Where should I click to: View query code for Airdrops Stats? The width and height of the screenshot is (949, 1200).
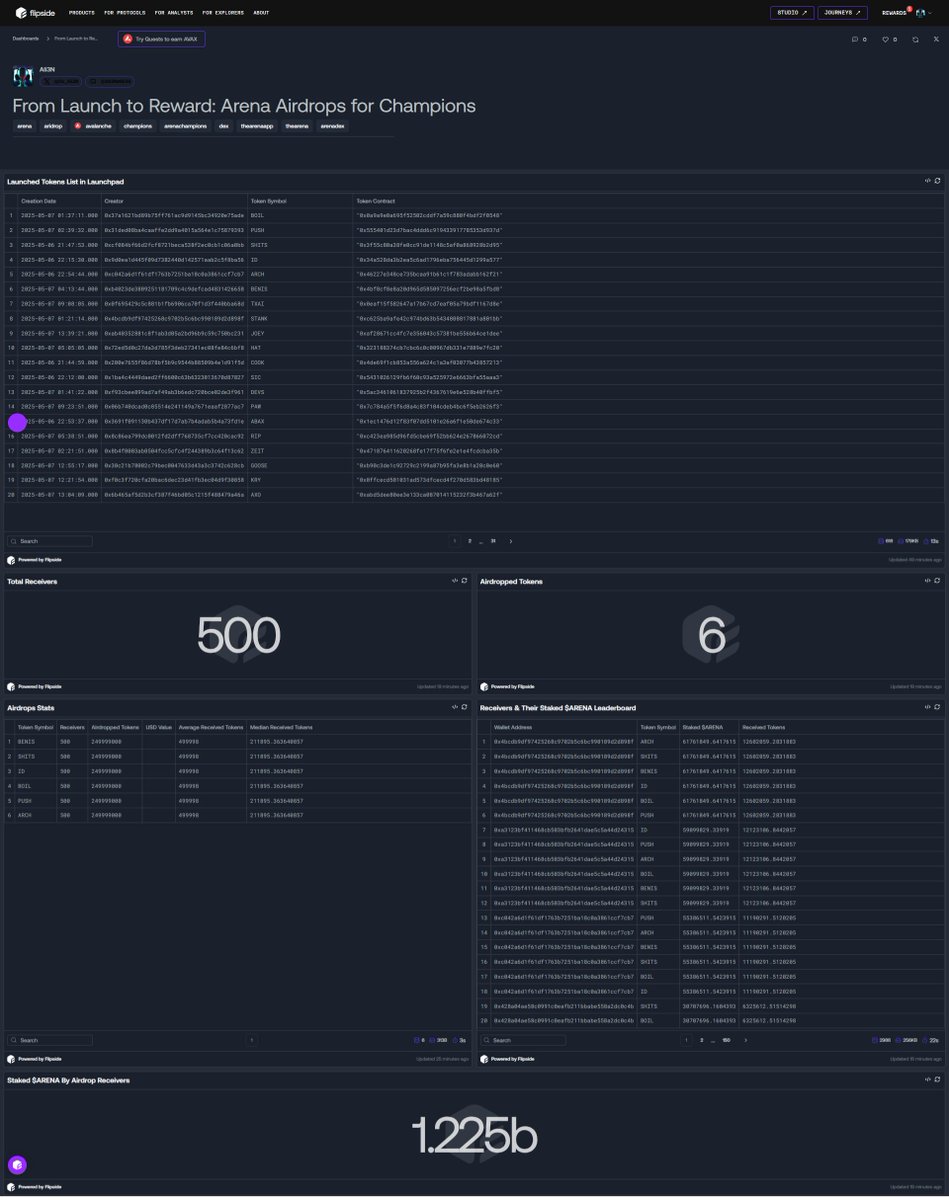tap(454, 707)
